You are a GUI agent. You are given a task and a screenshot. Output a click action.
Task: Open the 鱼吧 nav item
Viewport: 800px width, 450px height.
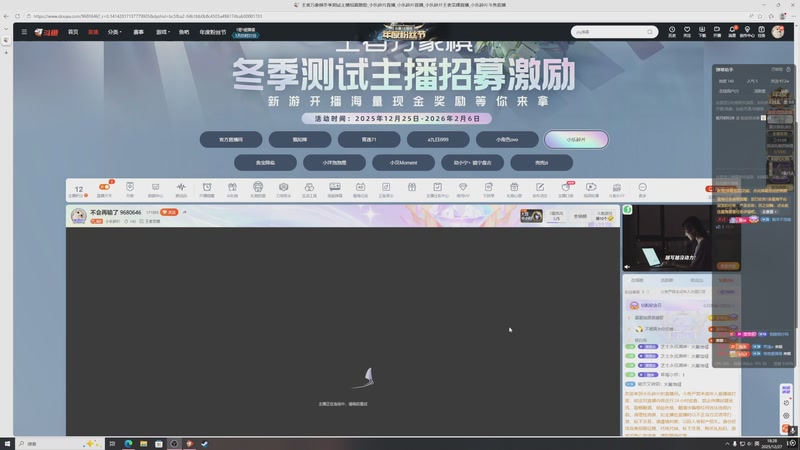[184, 32]
